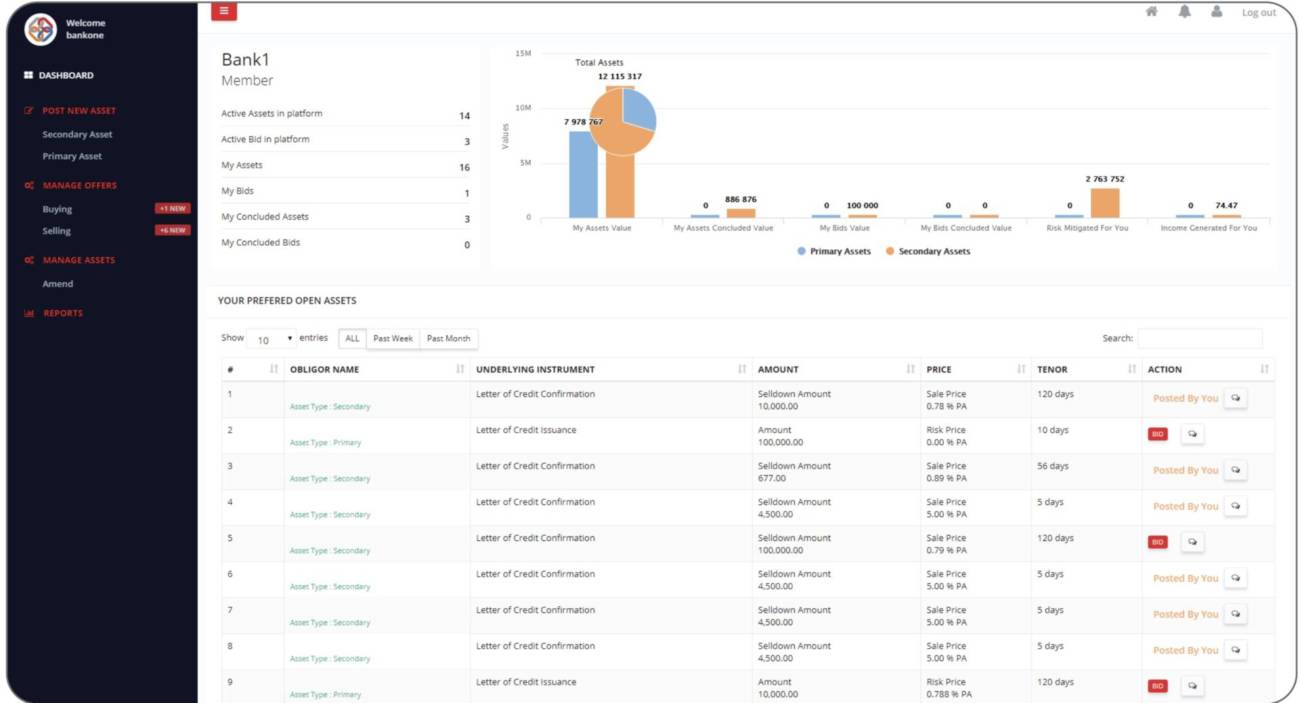Click the BID button in row 5
The width and height of the screenshot is (1300, 703).
[1158, 542]
